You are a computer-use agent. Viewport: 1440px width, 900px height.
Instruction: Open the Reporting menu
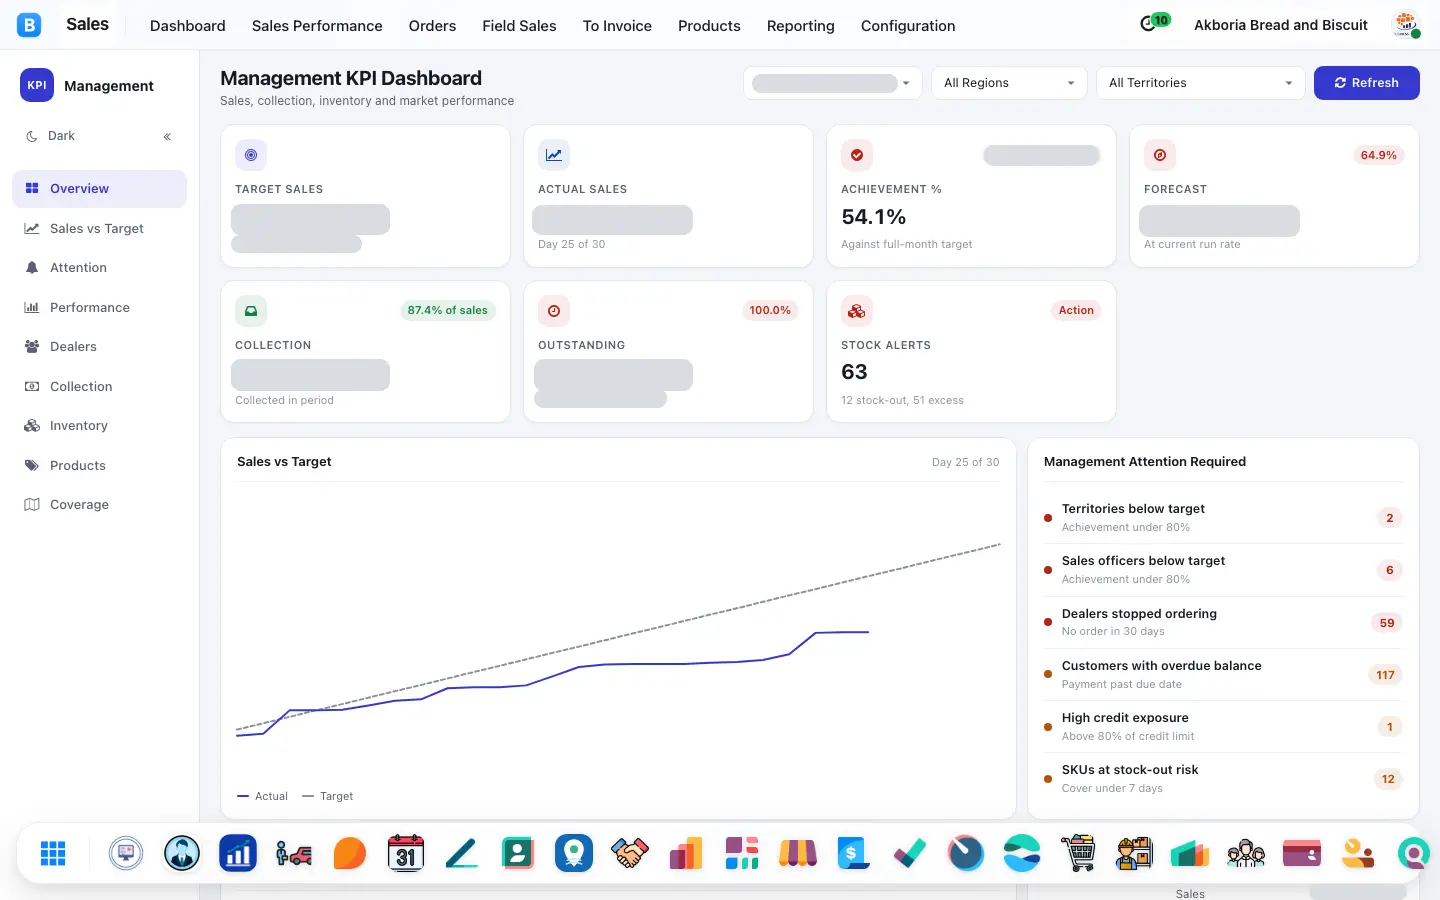800,26
